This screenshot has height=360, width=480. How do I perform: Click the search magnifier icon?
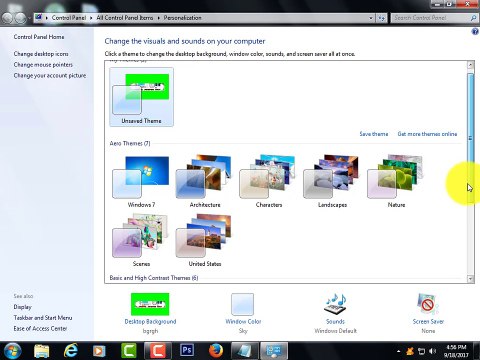pyautogui.click(x=473, y=18)
